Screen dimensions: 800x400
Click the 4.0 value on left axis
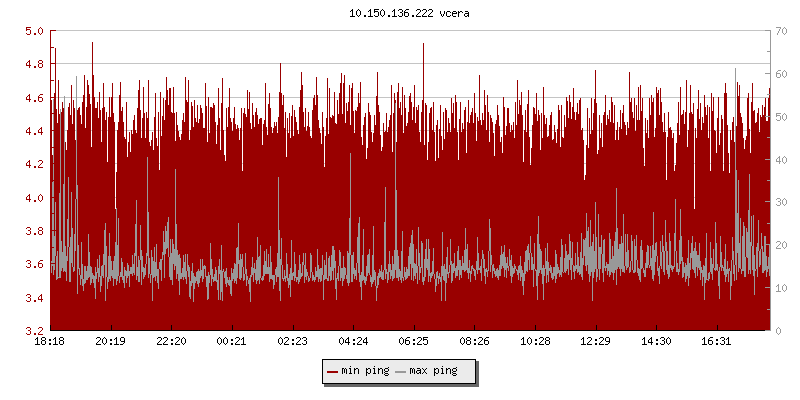coord(34,197)
